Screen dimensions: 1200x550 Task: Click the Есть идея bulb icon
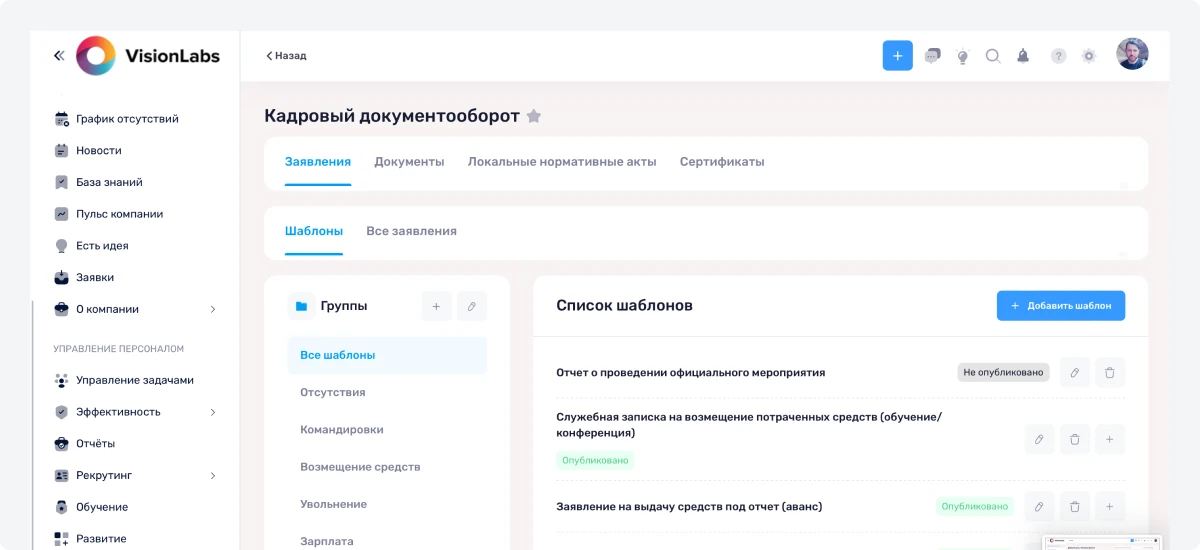coord(61,246)
